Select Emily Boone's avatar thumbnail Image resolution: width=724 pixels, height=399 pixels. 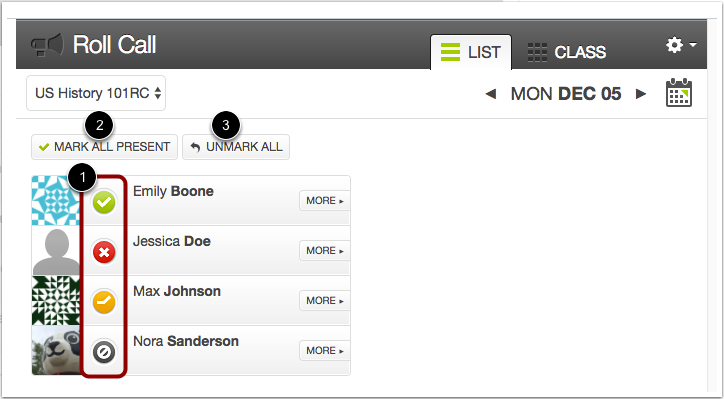point(56,200)
